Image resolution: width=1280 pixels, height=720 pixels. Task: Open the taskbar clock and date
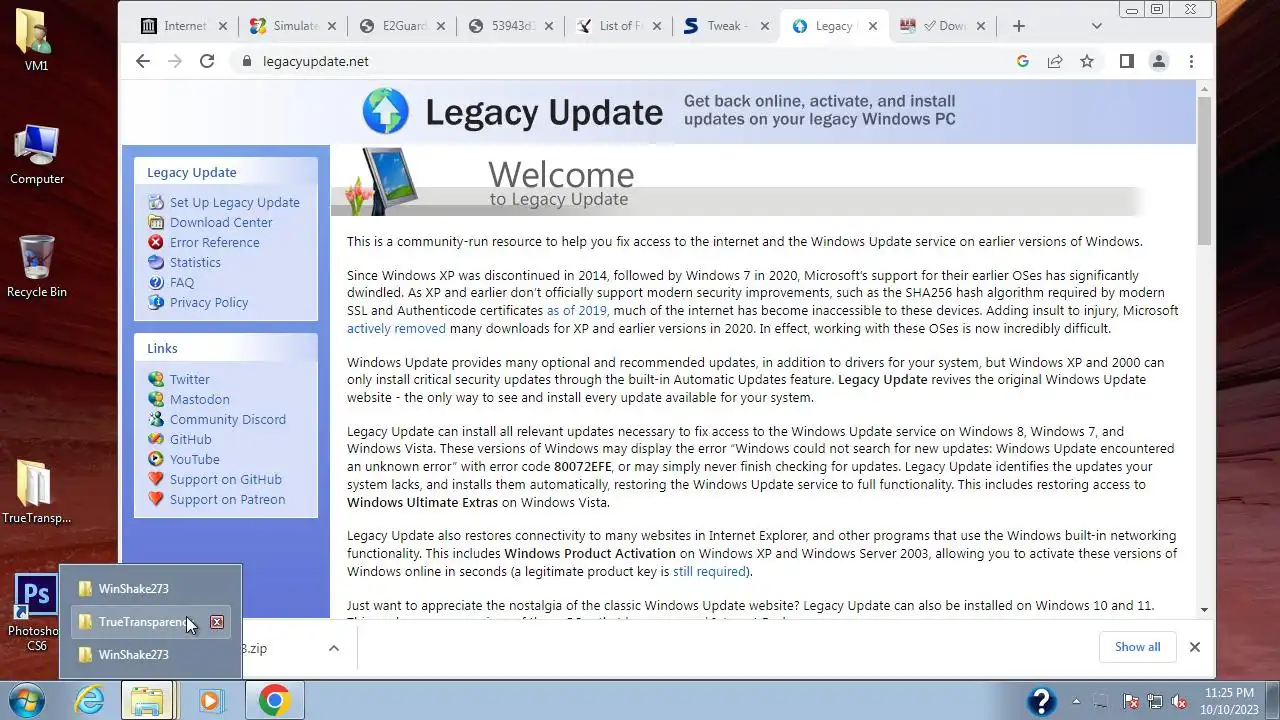point(1229,700)
